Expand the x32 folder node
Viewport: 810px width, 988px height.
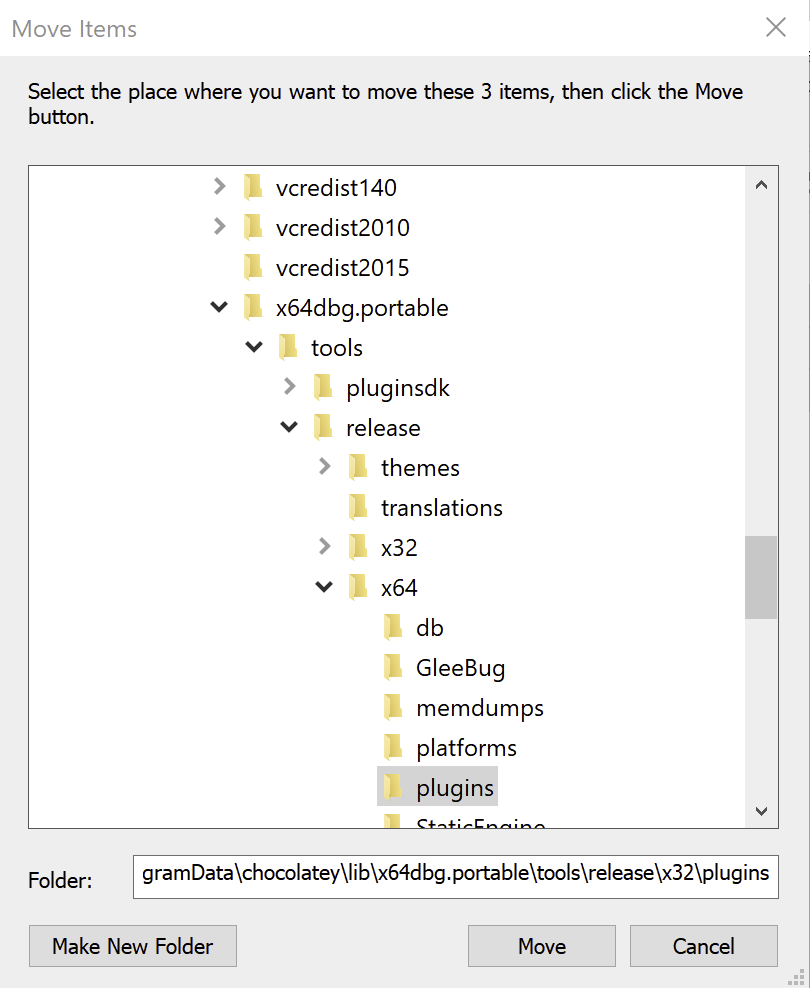(x=324, y=547)
